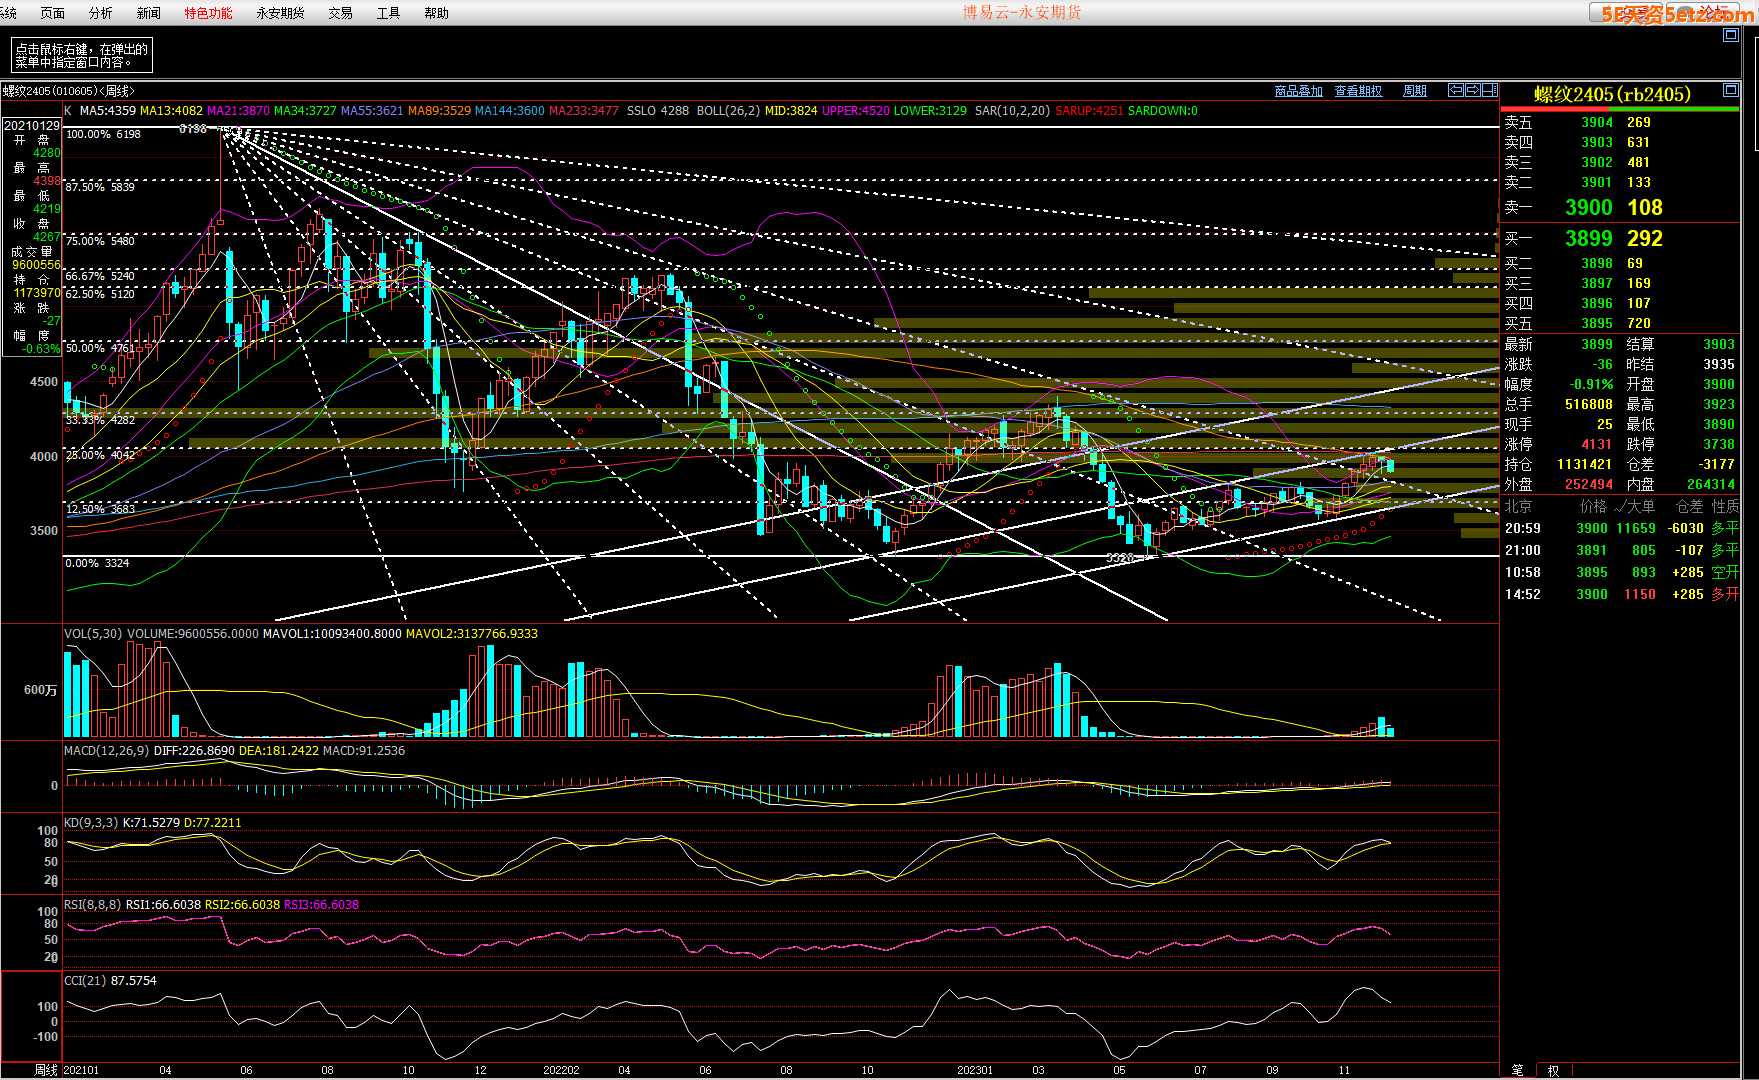Click the 总手 value 516808
This screenshot has height=1080, width=1759.
point(1588,404)
